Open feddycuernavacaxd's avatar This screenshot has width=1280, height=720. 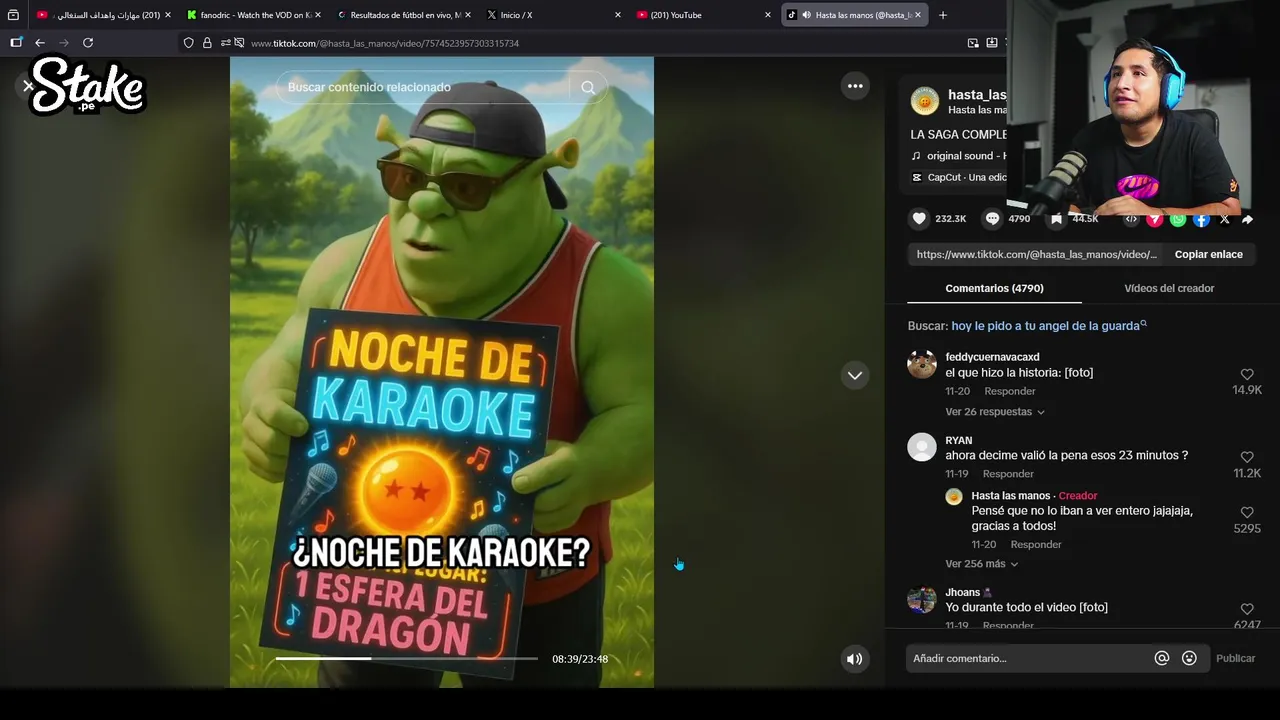click(x=922, y=364)
